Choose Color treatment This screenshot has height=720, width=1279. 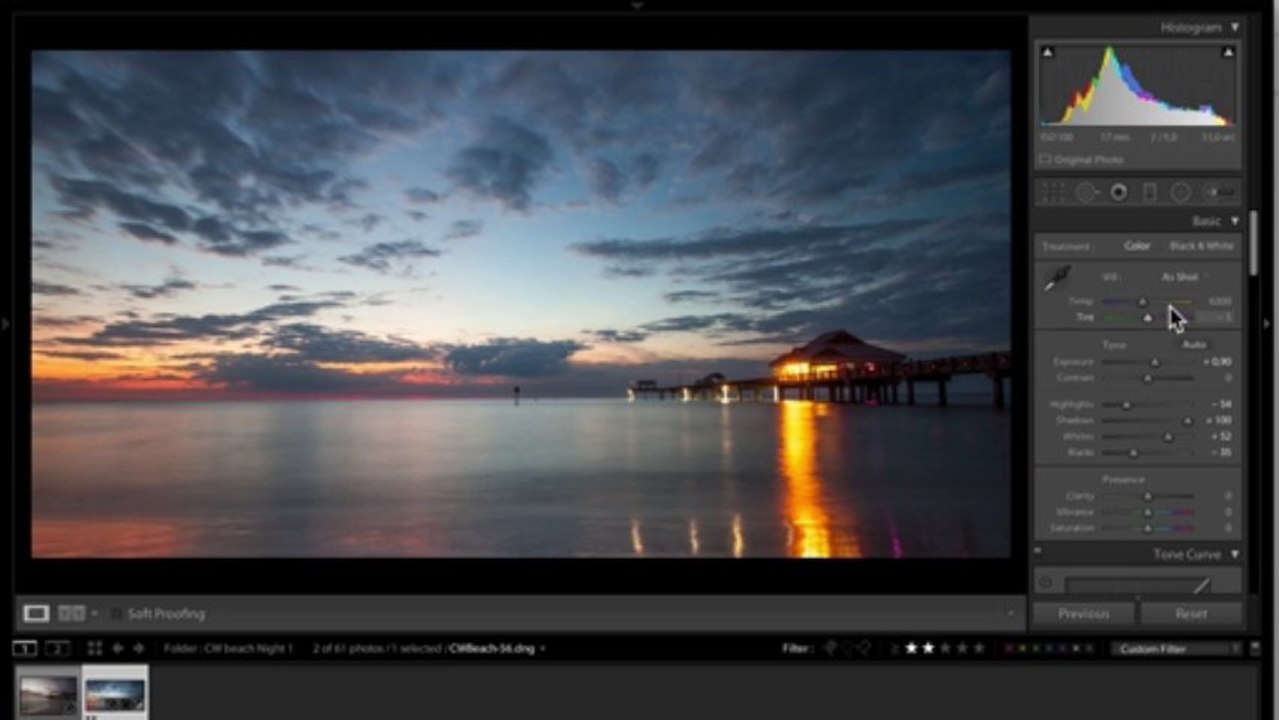[1137, 245]
